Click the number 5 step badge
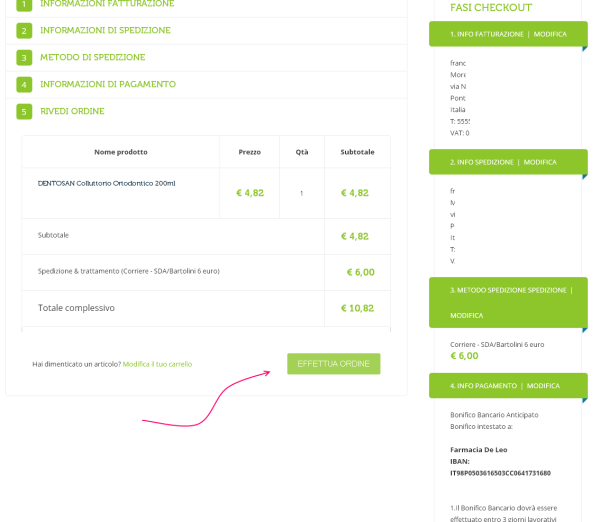The width and height of the screenshot is (600, 522). (24, 112)
